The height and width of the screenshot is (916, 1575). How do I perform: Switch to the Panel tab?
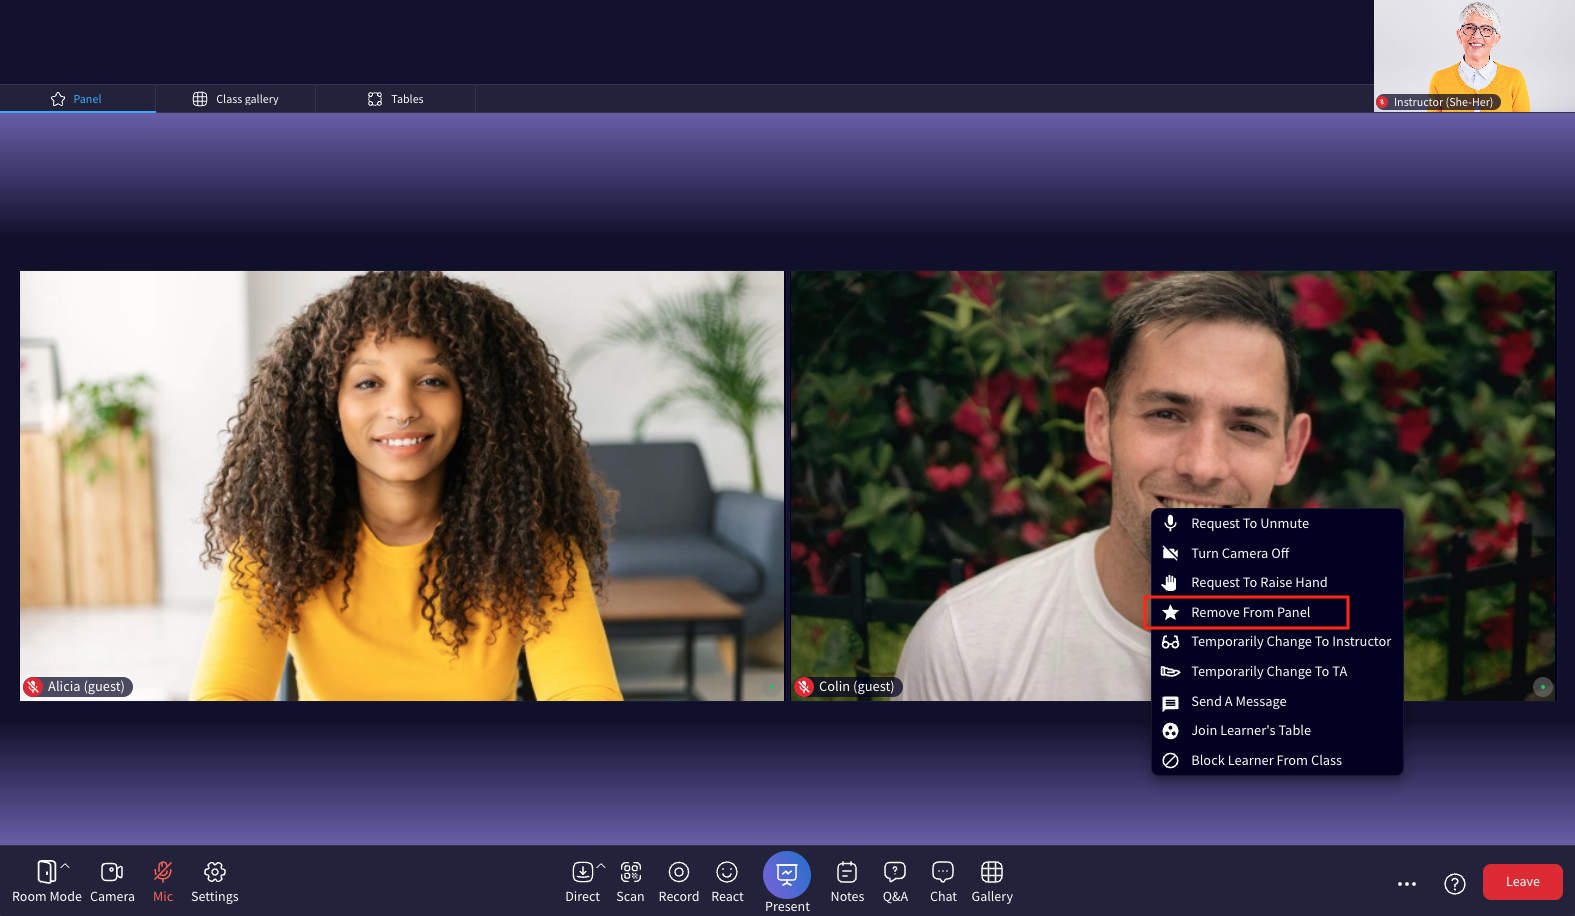(x=77, y=99)
